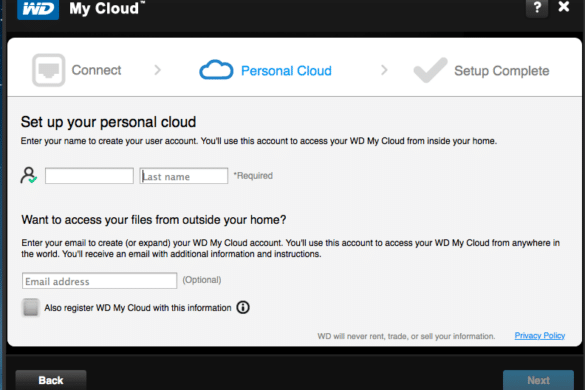This screenshot has height=390, width=585.
Task: Continue setup with the Next button
Action: [538, 380]
